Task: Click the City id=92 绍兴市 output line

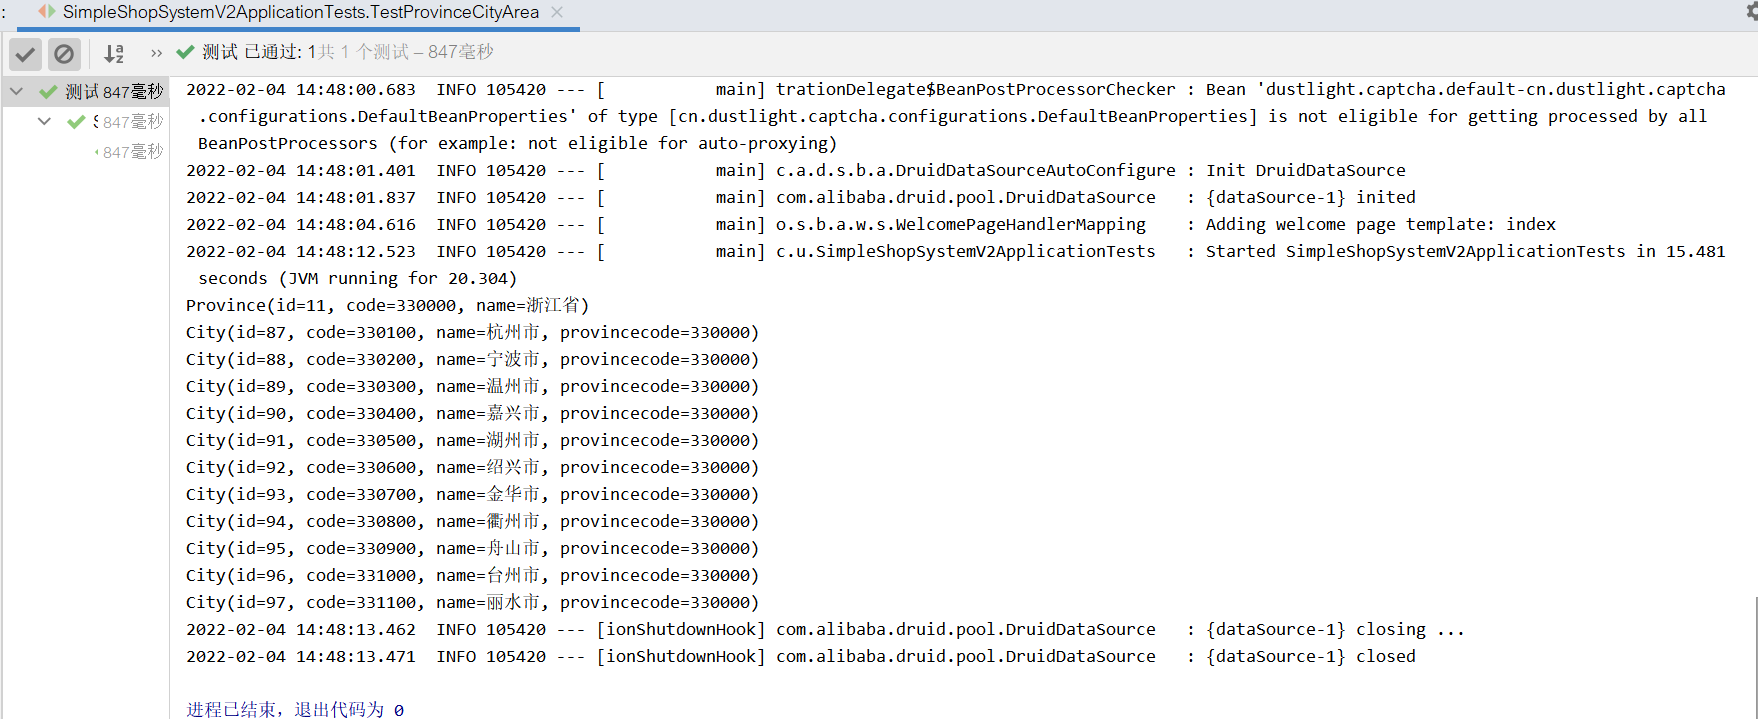Action: point(473,467)
